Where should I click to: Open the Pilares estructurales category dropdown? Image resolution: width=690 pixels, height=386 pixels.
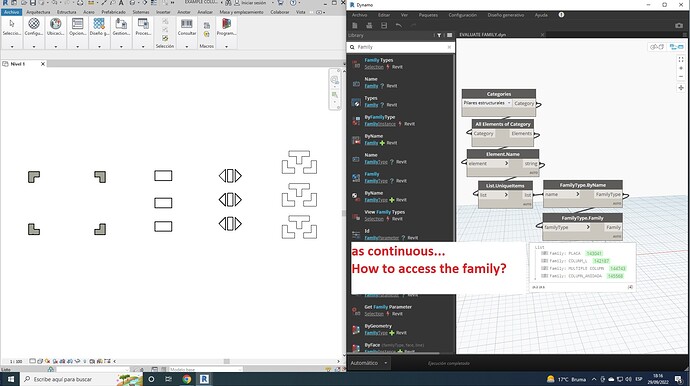click(487, 103)
